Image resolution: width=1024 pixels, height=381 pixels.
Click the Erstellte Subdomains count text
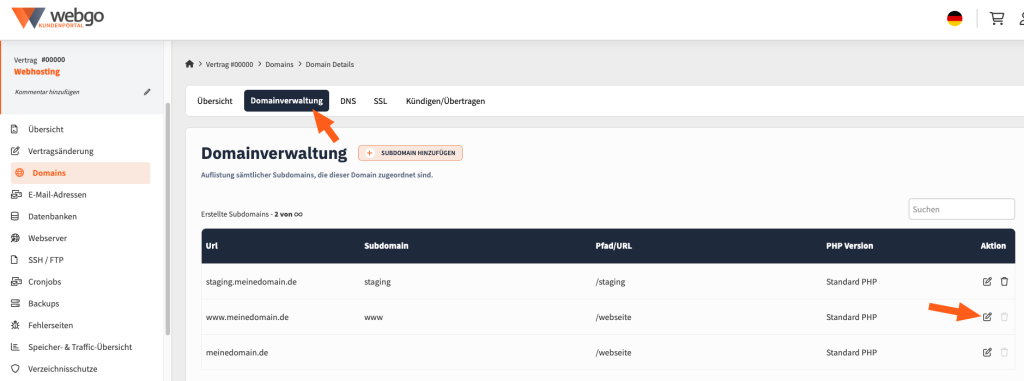tap(252, 214)
